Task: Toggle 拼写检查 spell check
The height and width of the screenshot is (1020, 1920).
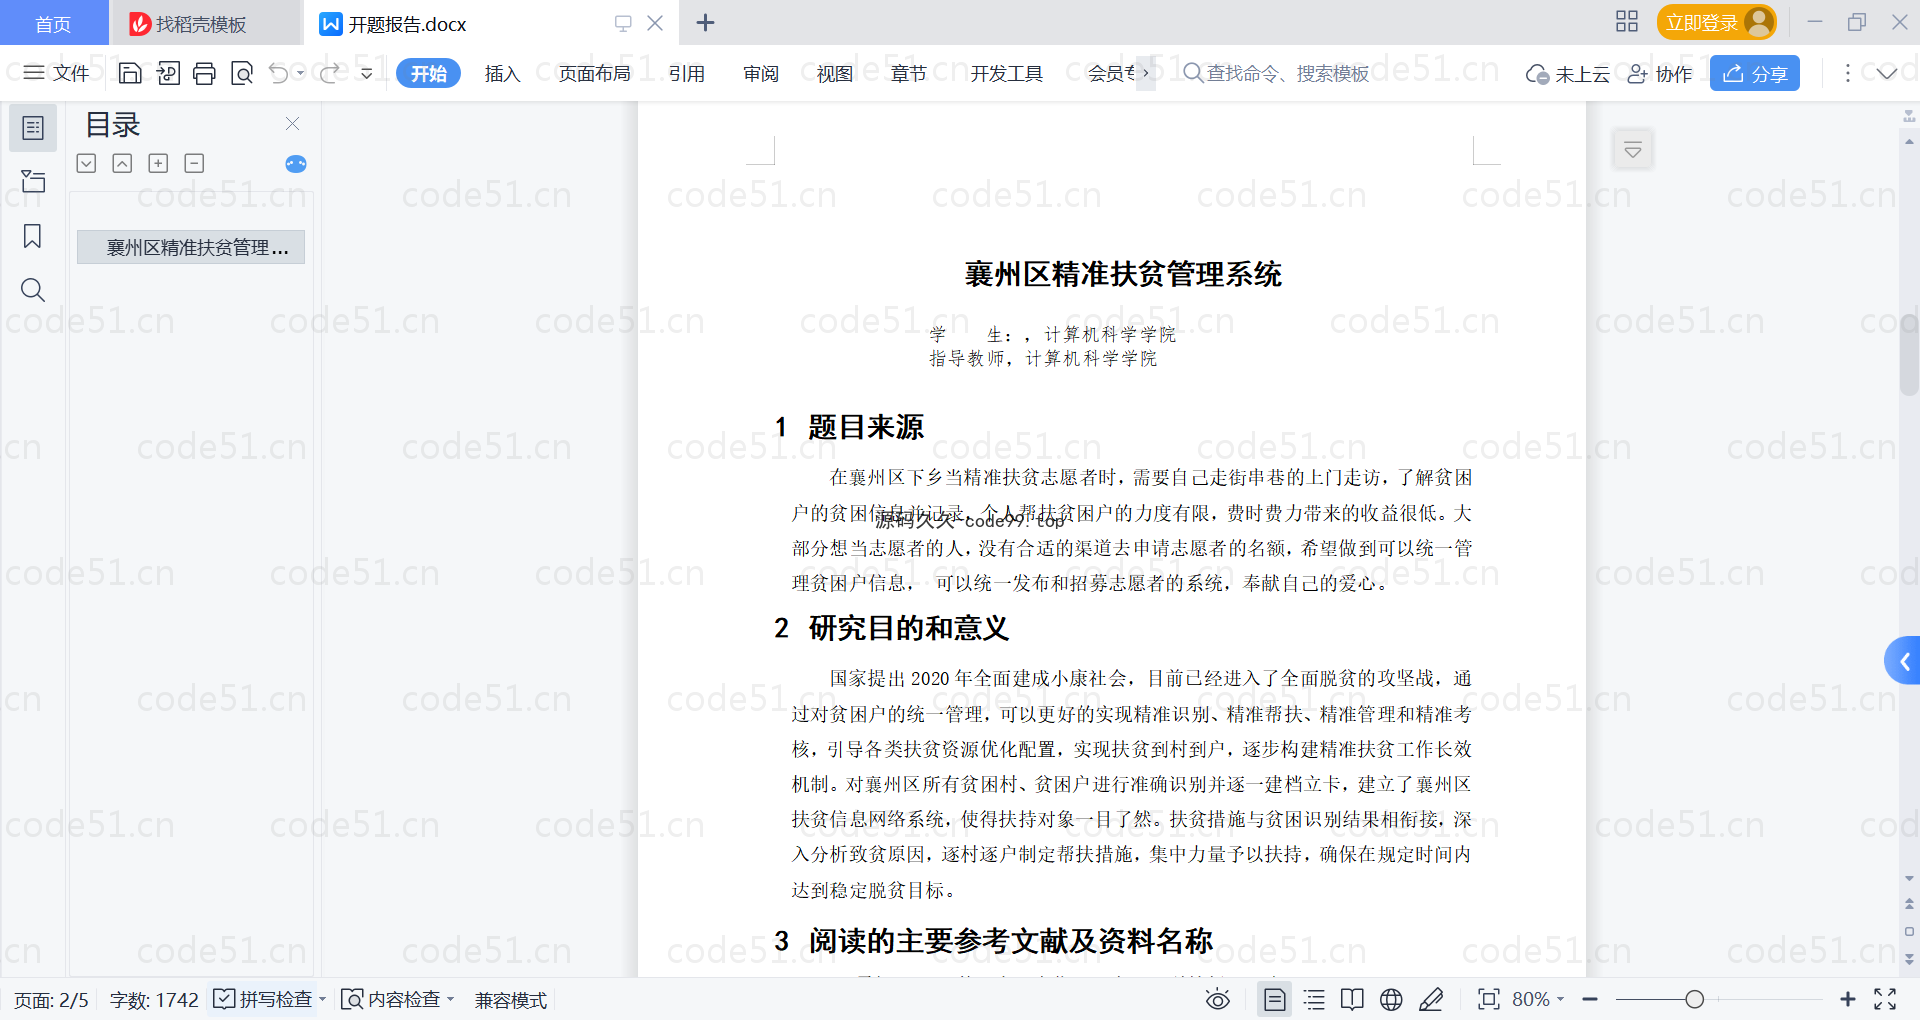Action: [263, 999]
